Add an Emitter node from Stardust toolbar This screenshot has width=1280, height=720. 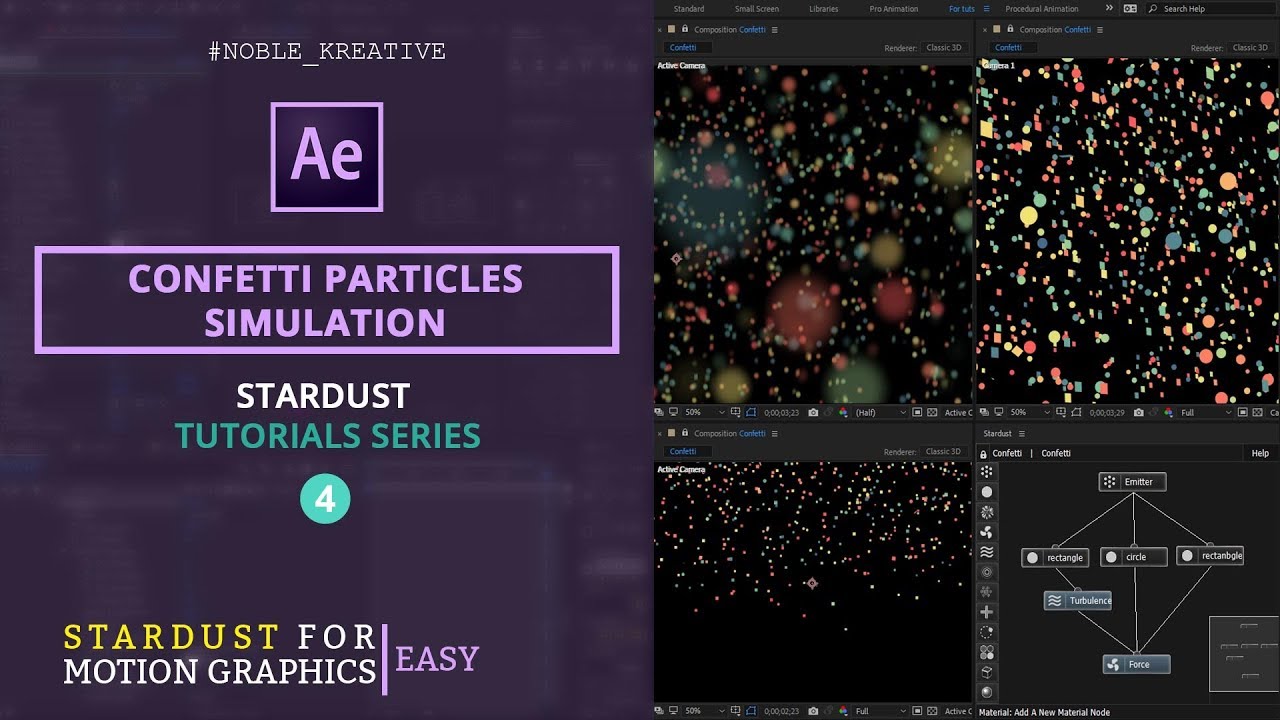(987, 472)
